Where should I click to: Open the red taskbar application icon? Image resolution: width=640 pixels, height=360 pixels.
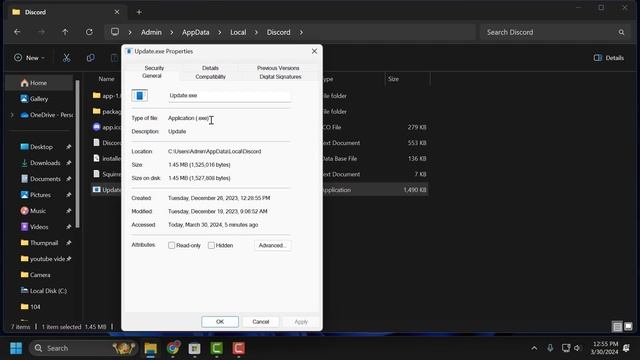239,348
